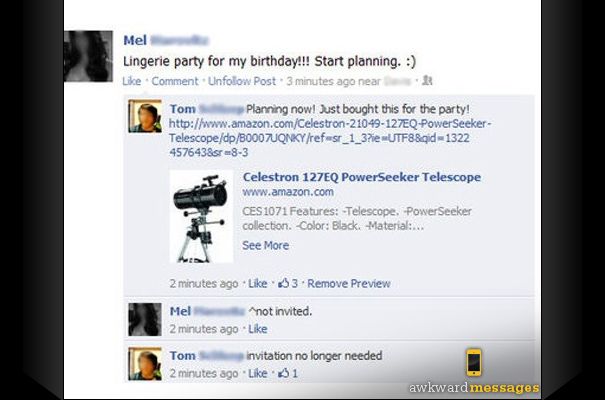Expand See More in product description
Image resolution: width=605 pixels, height=400 pixels.
265,245
